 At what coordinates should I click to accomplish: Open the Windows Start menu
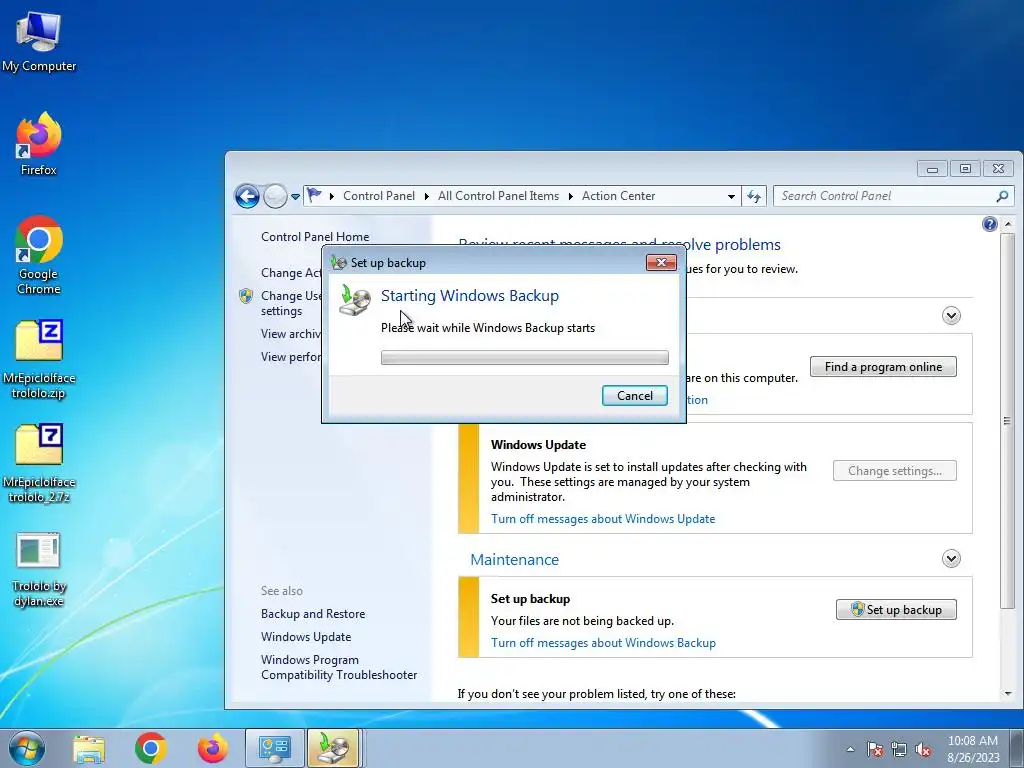[x=27, y=748]
